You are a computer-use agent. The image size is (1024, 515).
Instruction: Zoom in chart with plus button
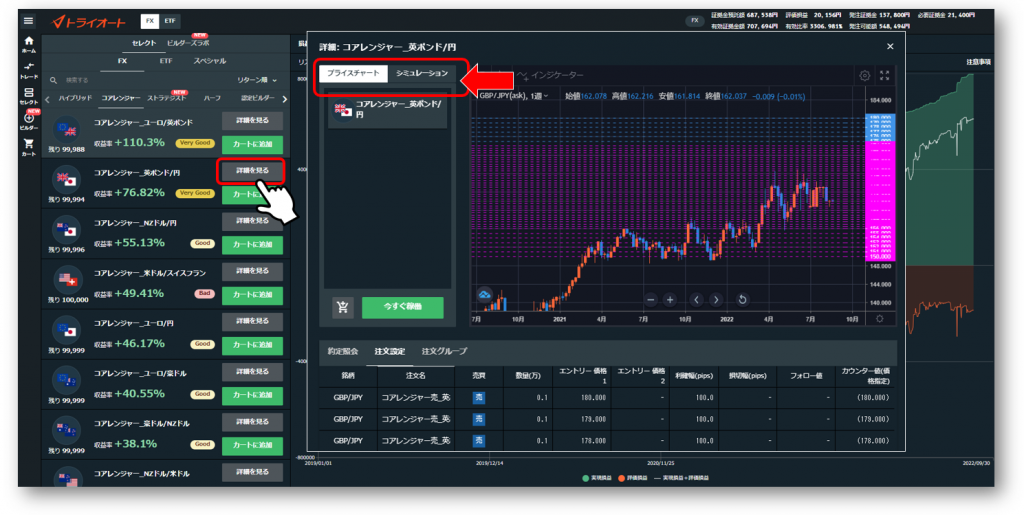pyautogui.click(x=669, y=300)
